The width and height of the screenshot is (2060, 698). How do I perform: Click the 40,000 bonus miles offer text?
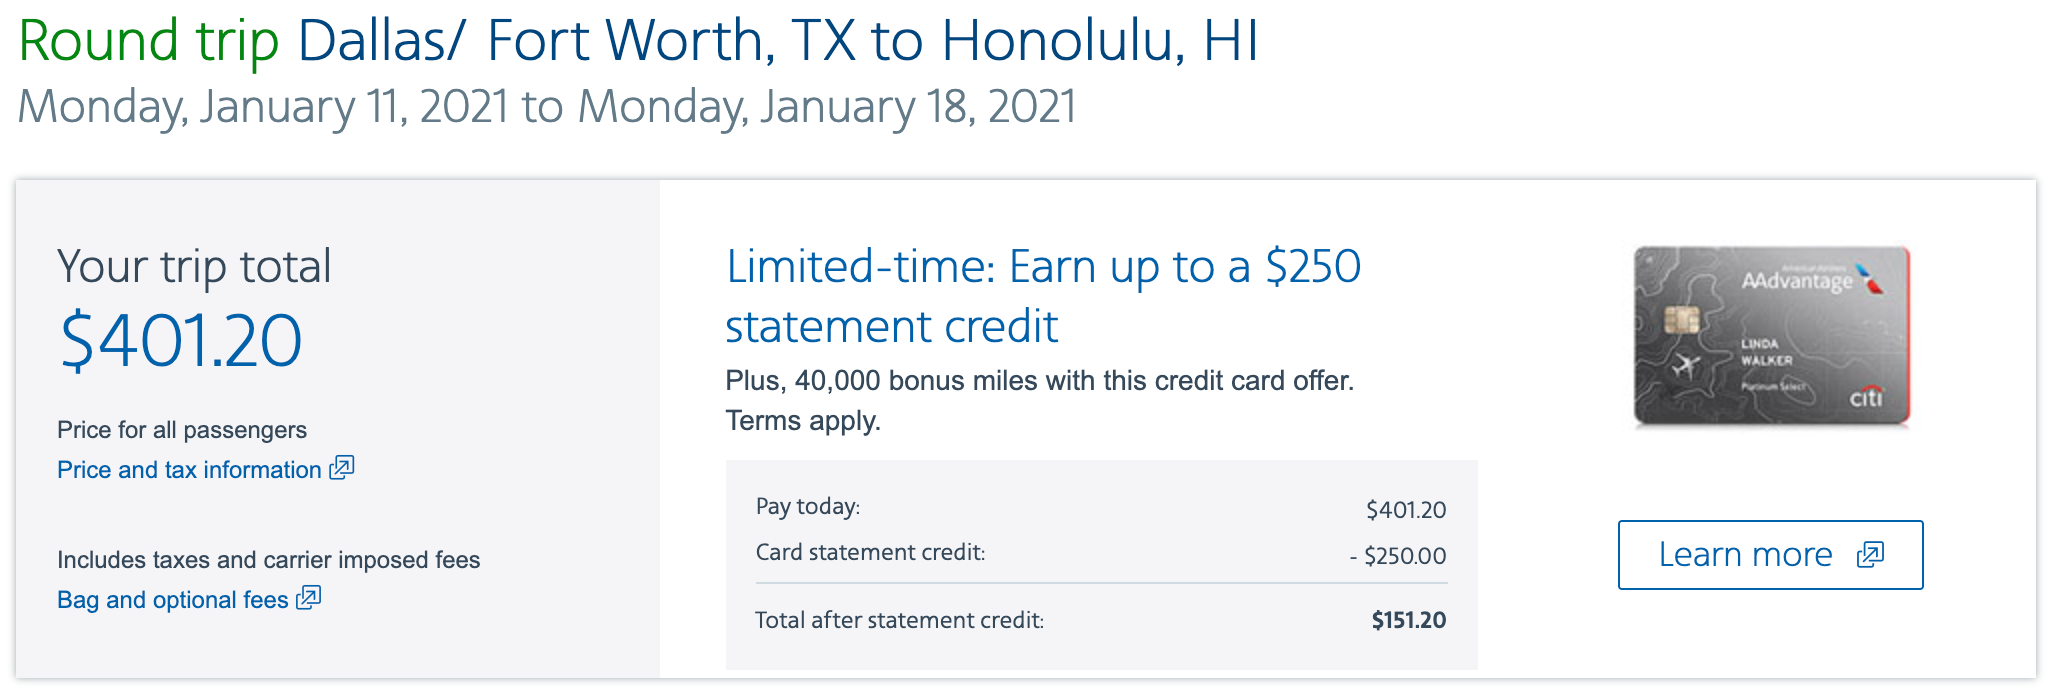pos(1039,381)
